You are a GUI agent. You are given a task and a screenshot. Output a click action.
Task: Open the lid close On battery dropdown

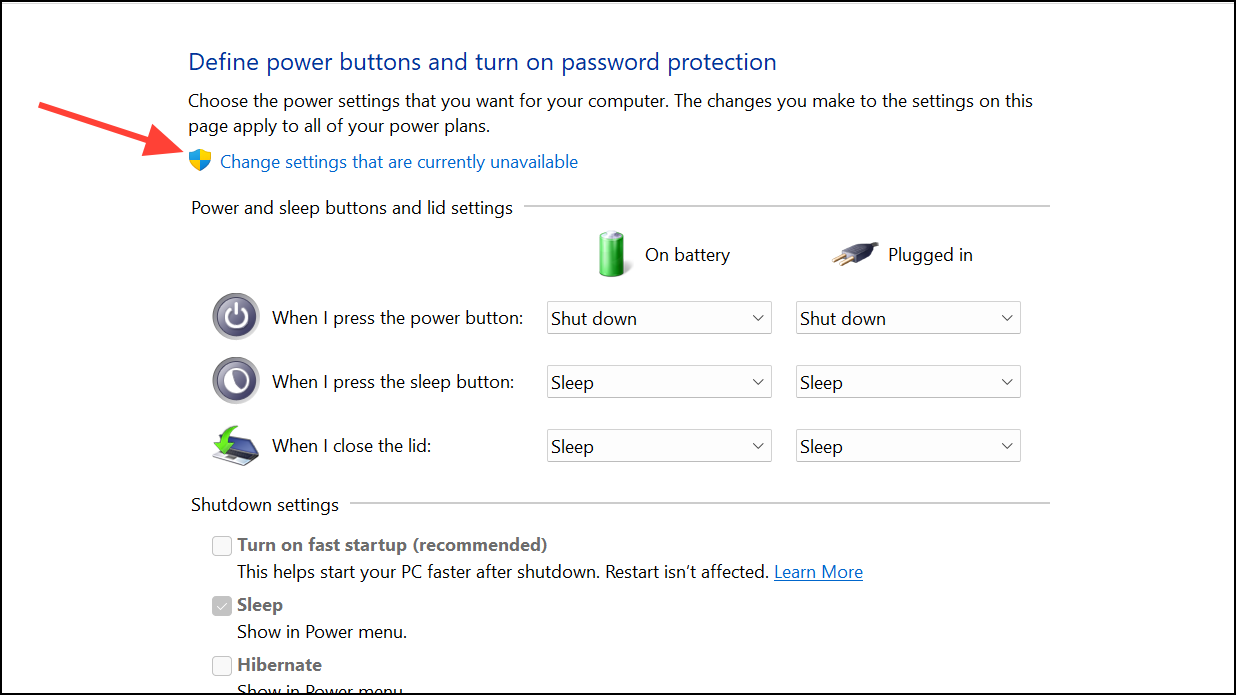(658, 445)
